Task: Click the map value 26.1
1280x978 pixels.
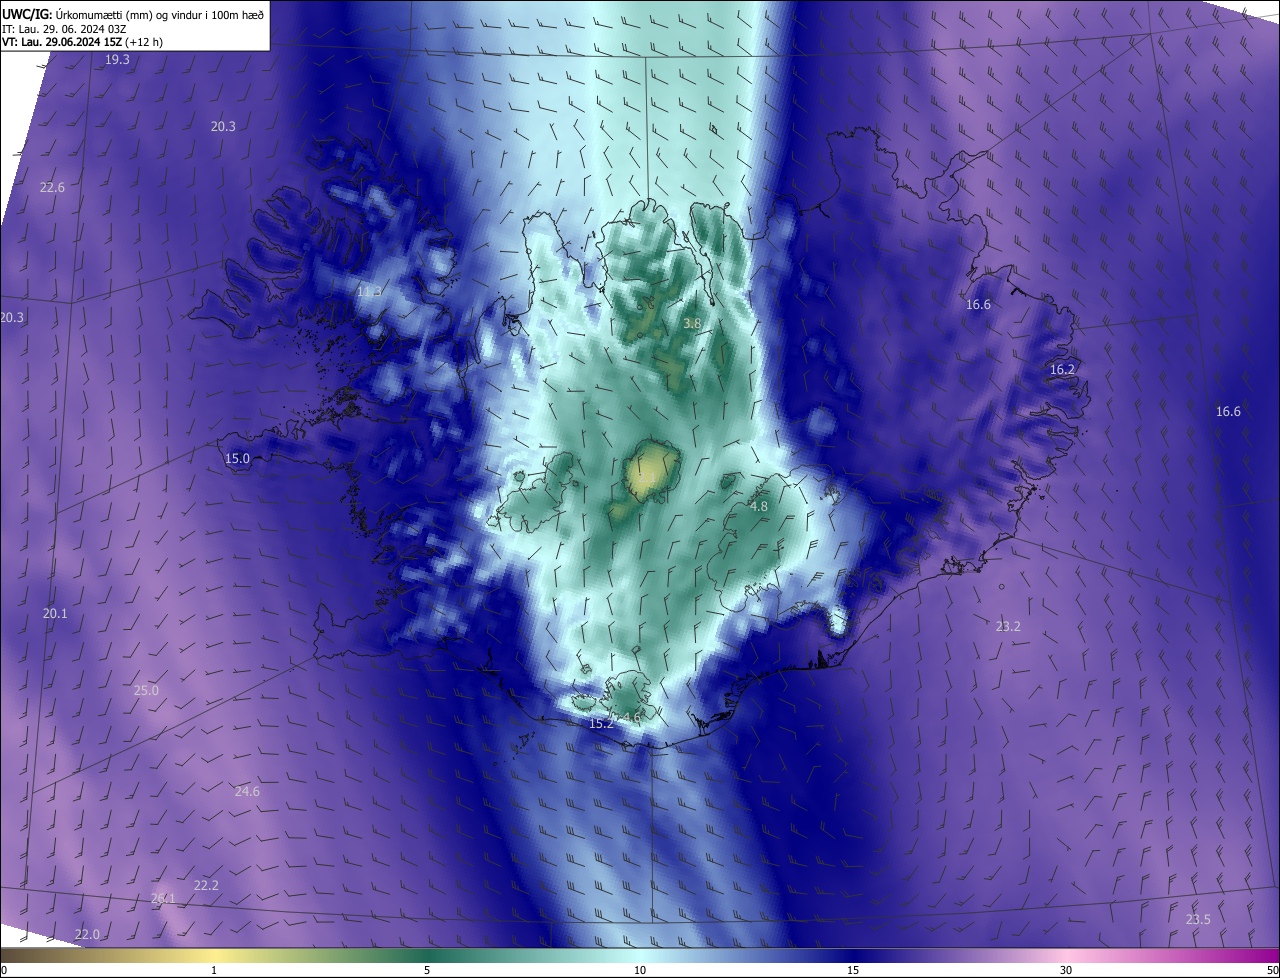Action: [163, 899]
